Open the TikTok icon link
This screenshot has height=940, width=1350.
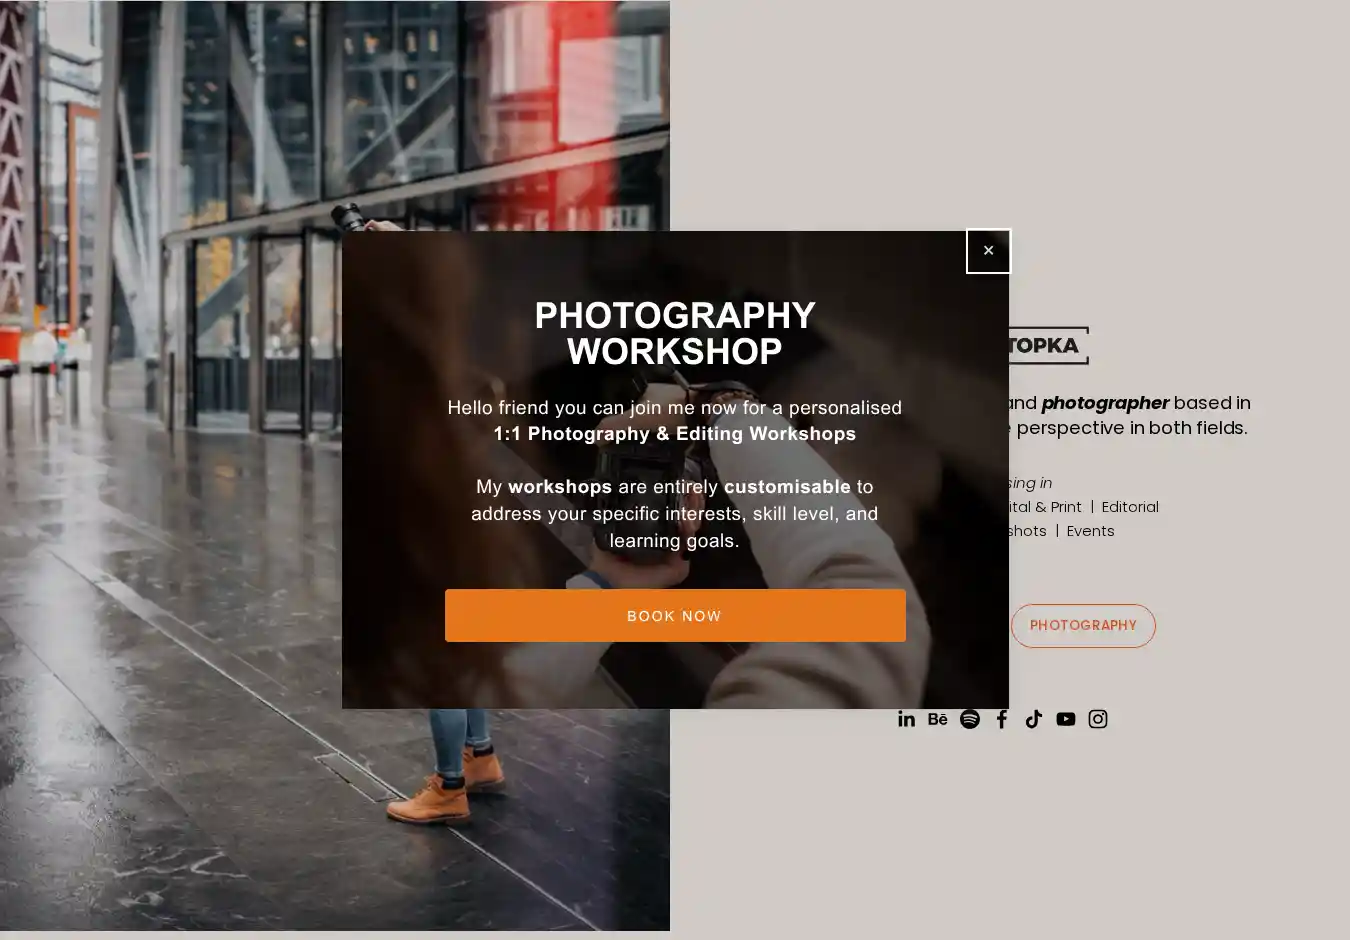tap(1033, 719)
